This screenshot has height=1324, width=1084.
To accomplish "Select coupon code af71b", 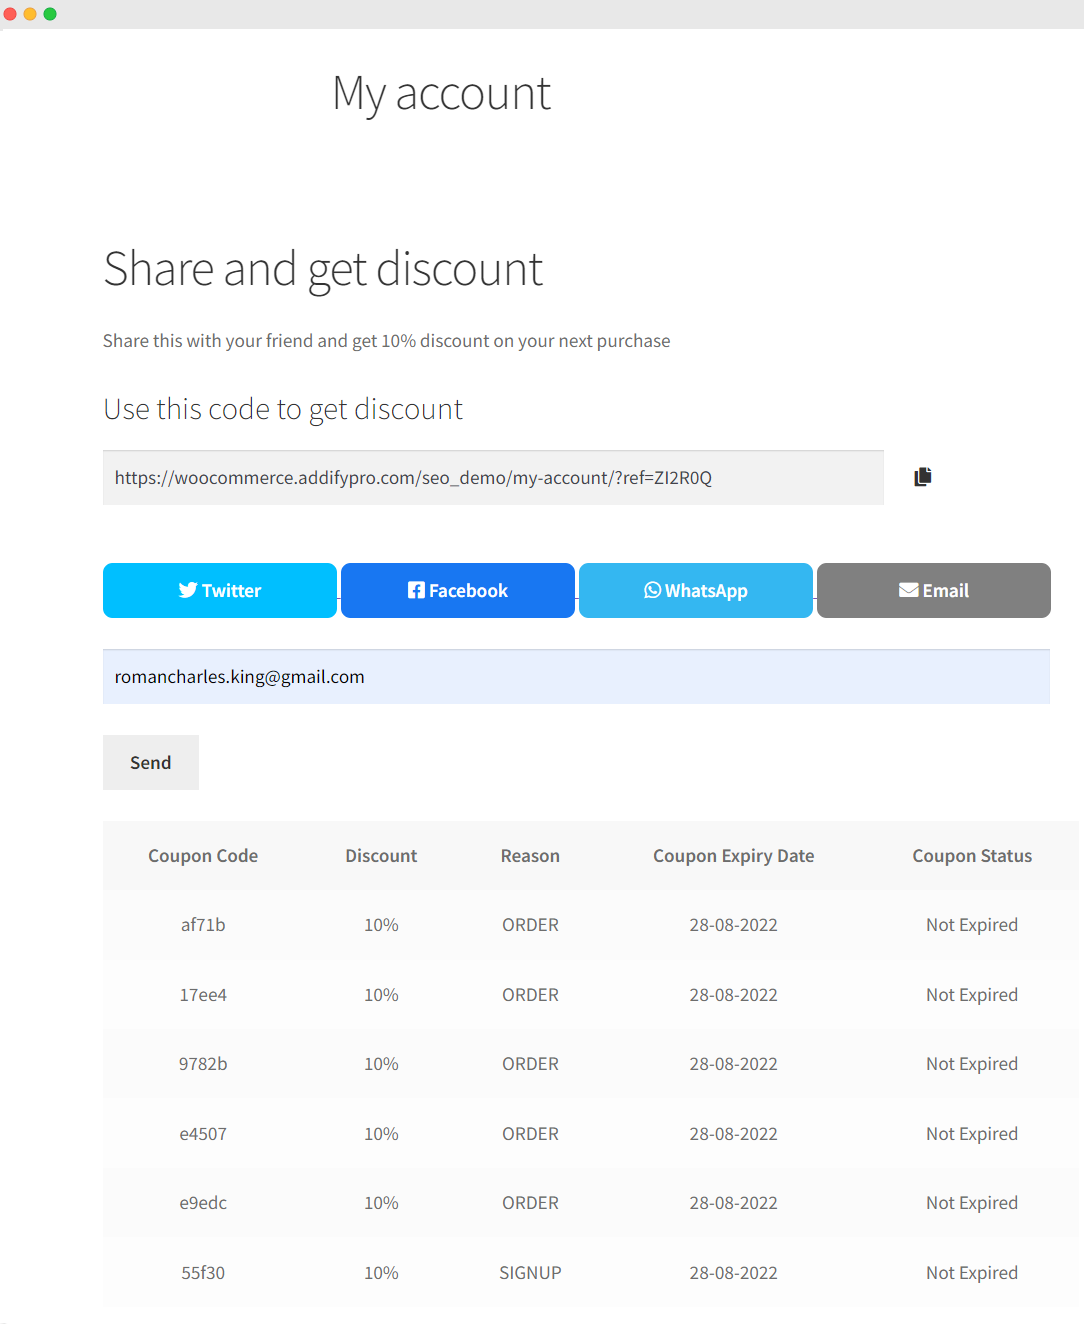I will (x=203, y=925).
